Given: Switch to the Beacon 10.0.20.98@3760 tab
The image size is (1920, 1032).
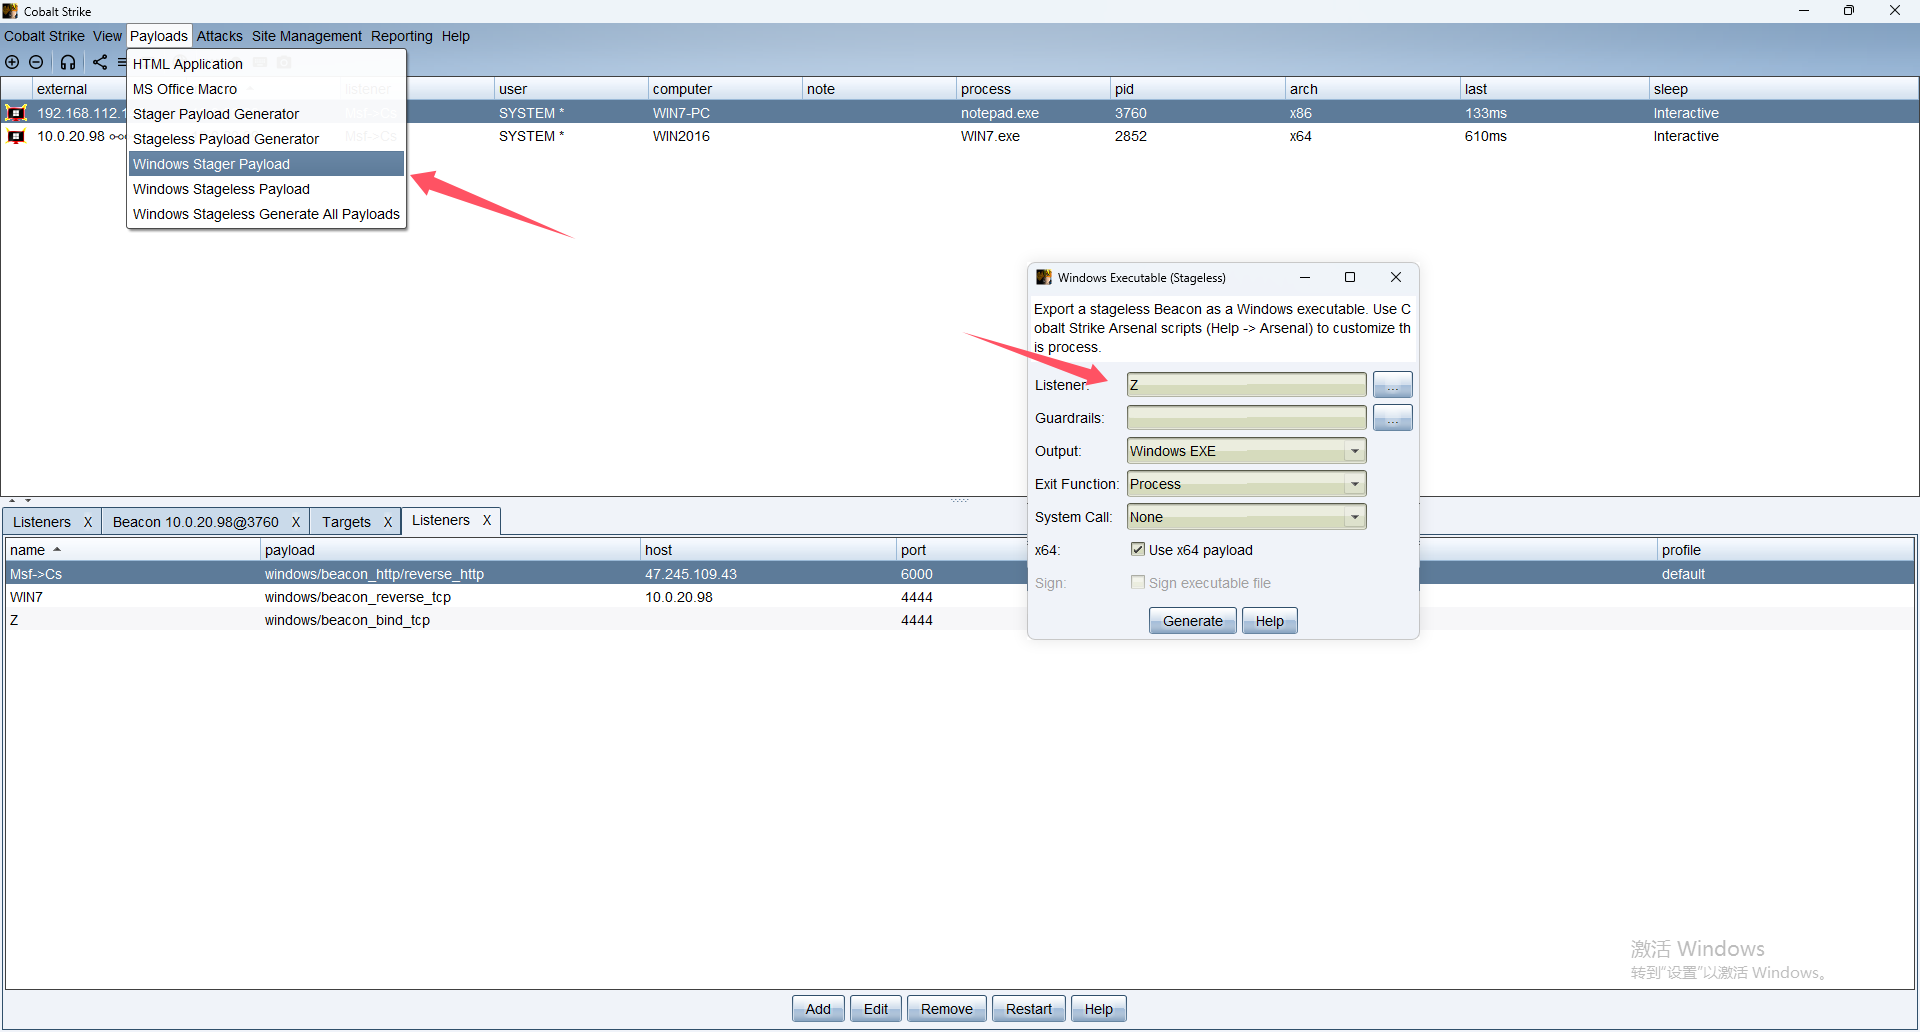Looking at the screenshot, I should tap(196, 522).
